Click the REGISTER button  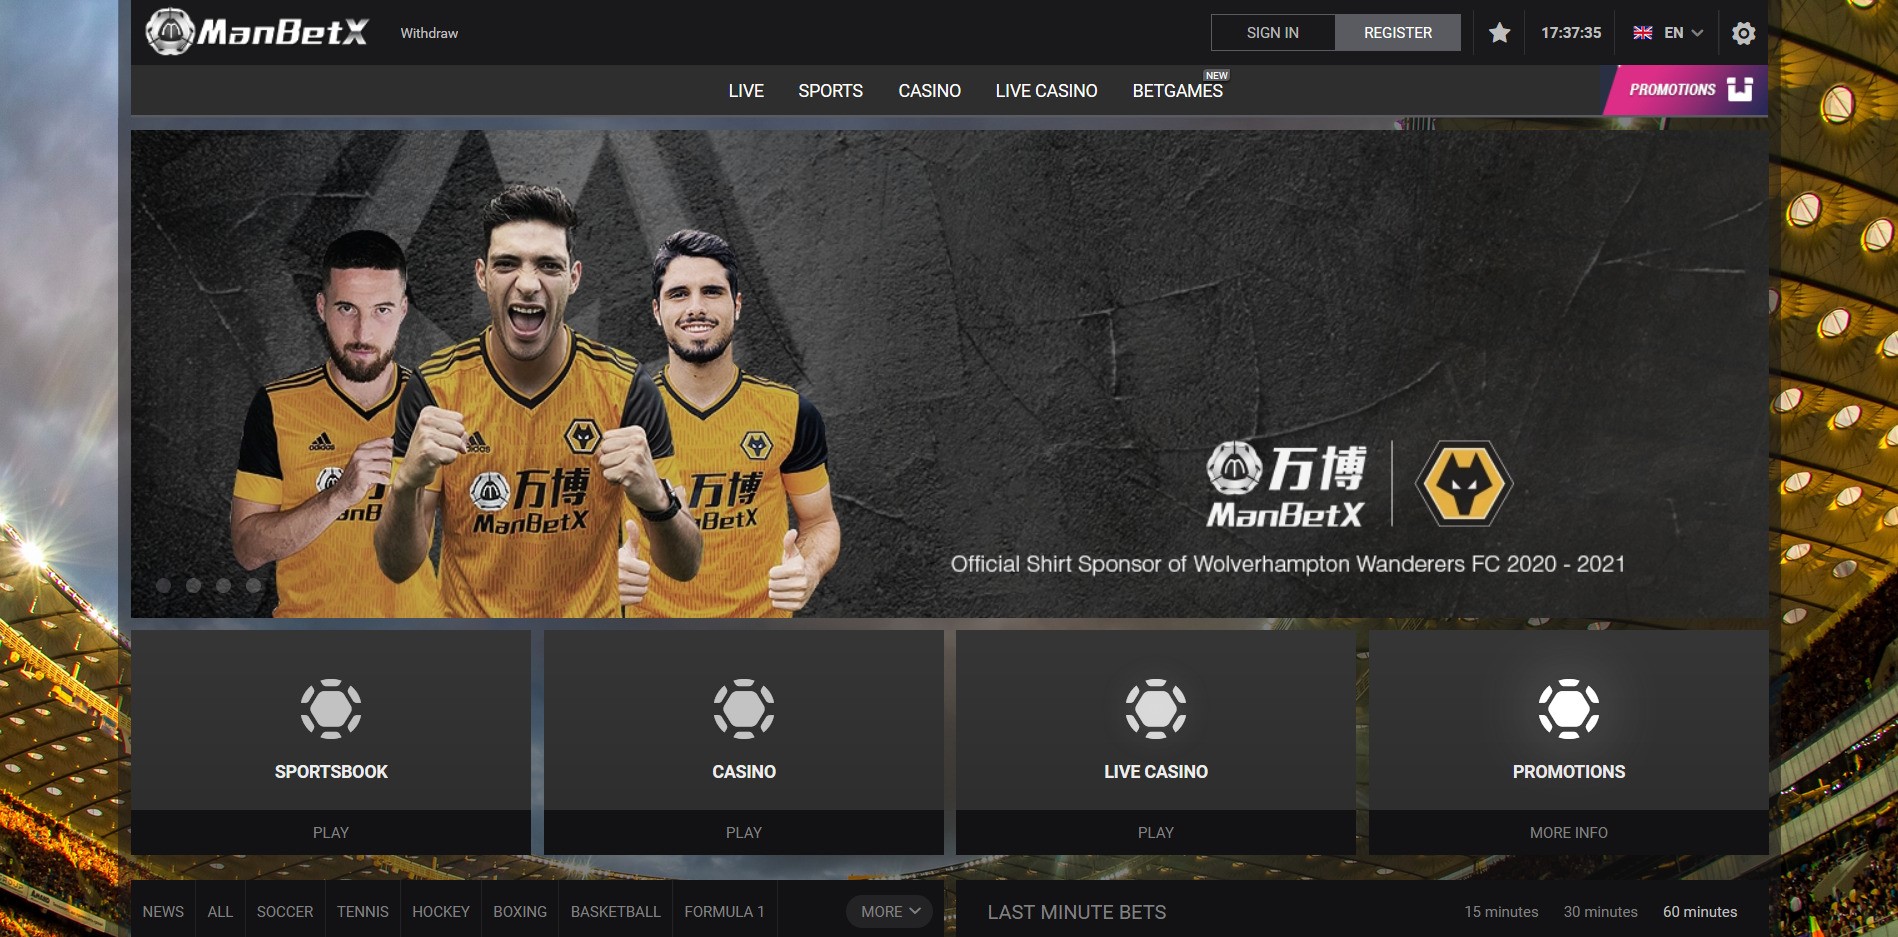click(x=1398, y=33)
